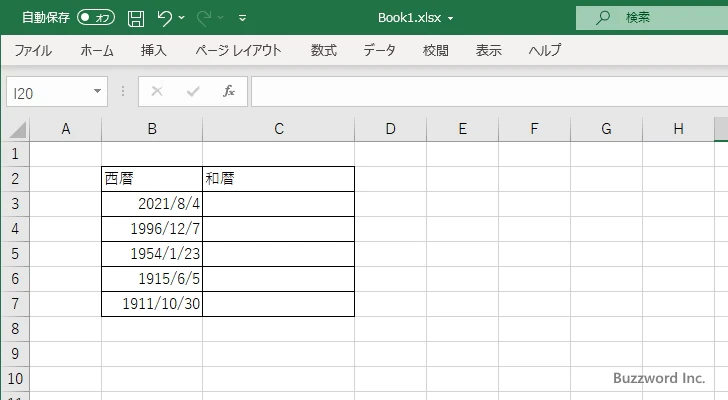The height and width of the screenshot is (400, 728).
Task: Click the Redo arrow icon
Action: click(x=203, y=18)
